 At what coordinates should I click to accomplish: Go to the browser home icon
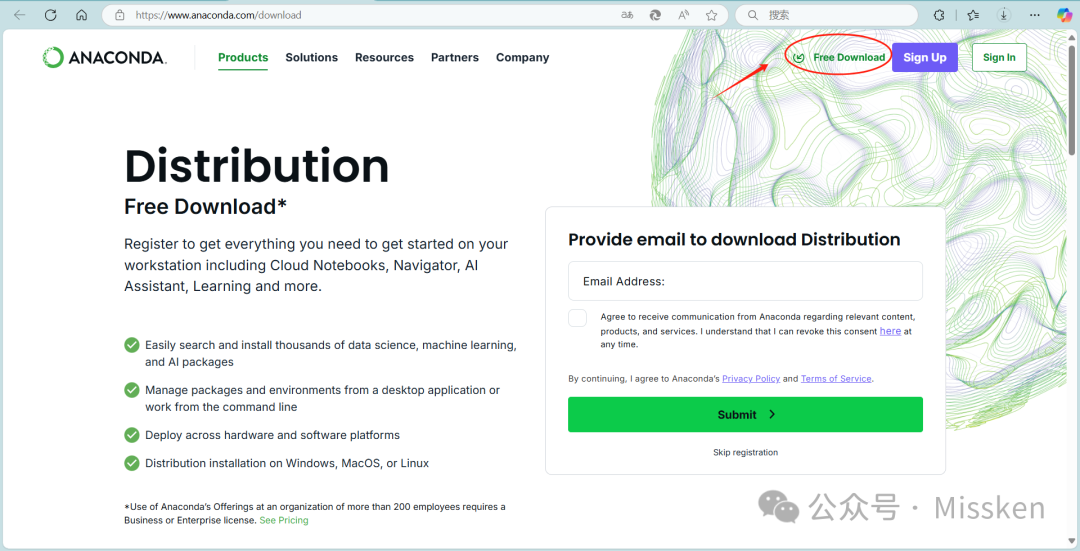(81, 14)
